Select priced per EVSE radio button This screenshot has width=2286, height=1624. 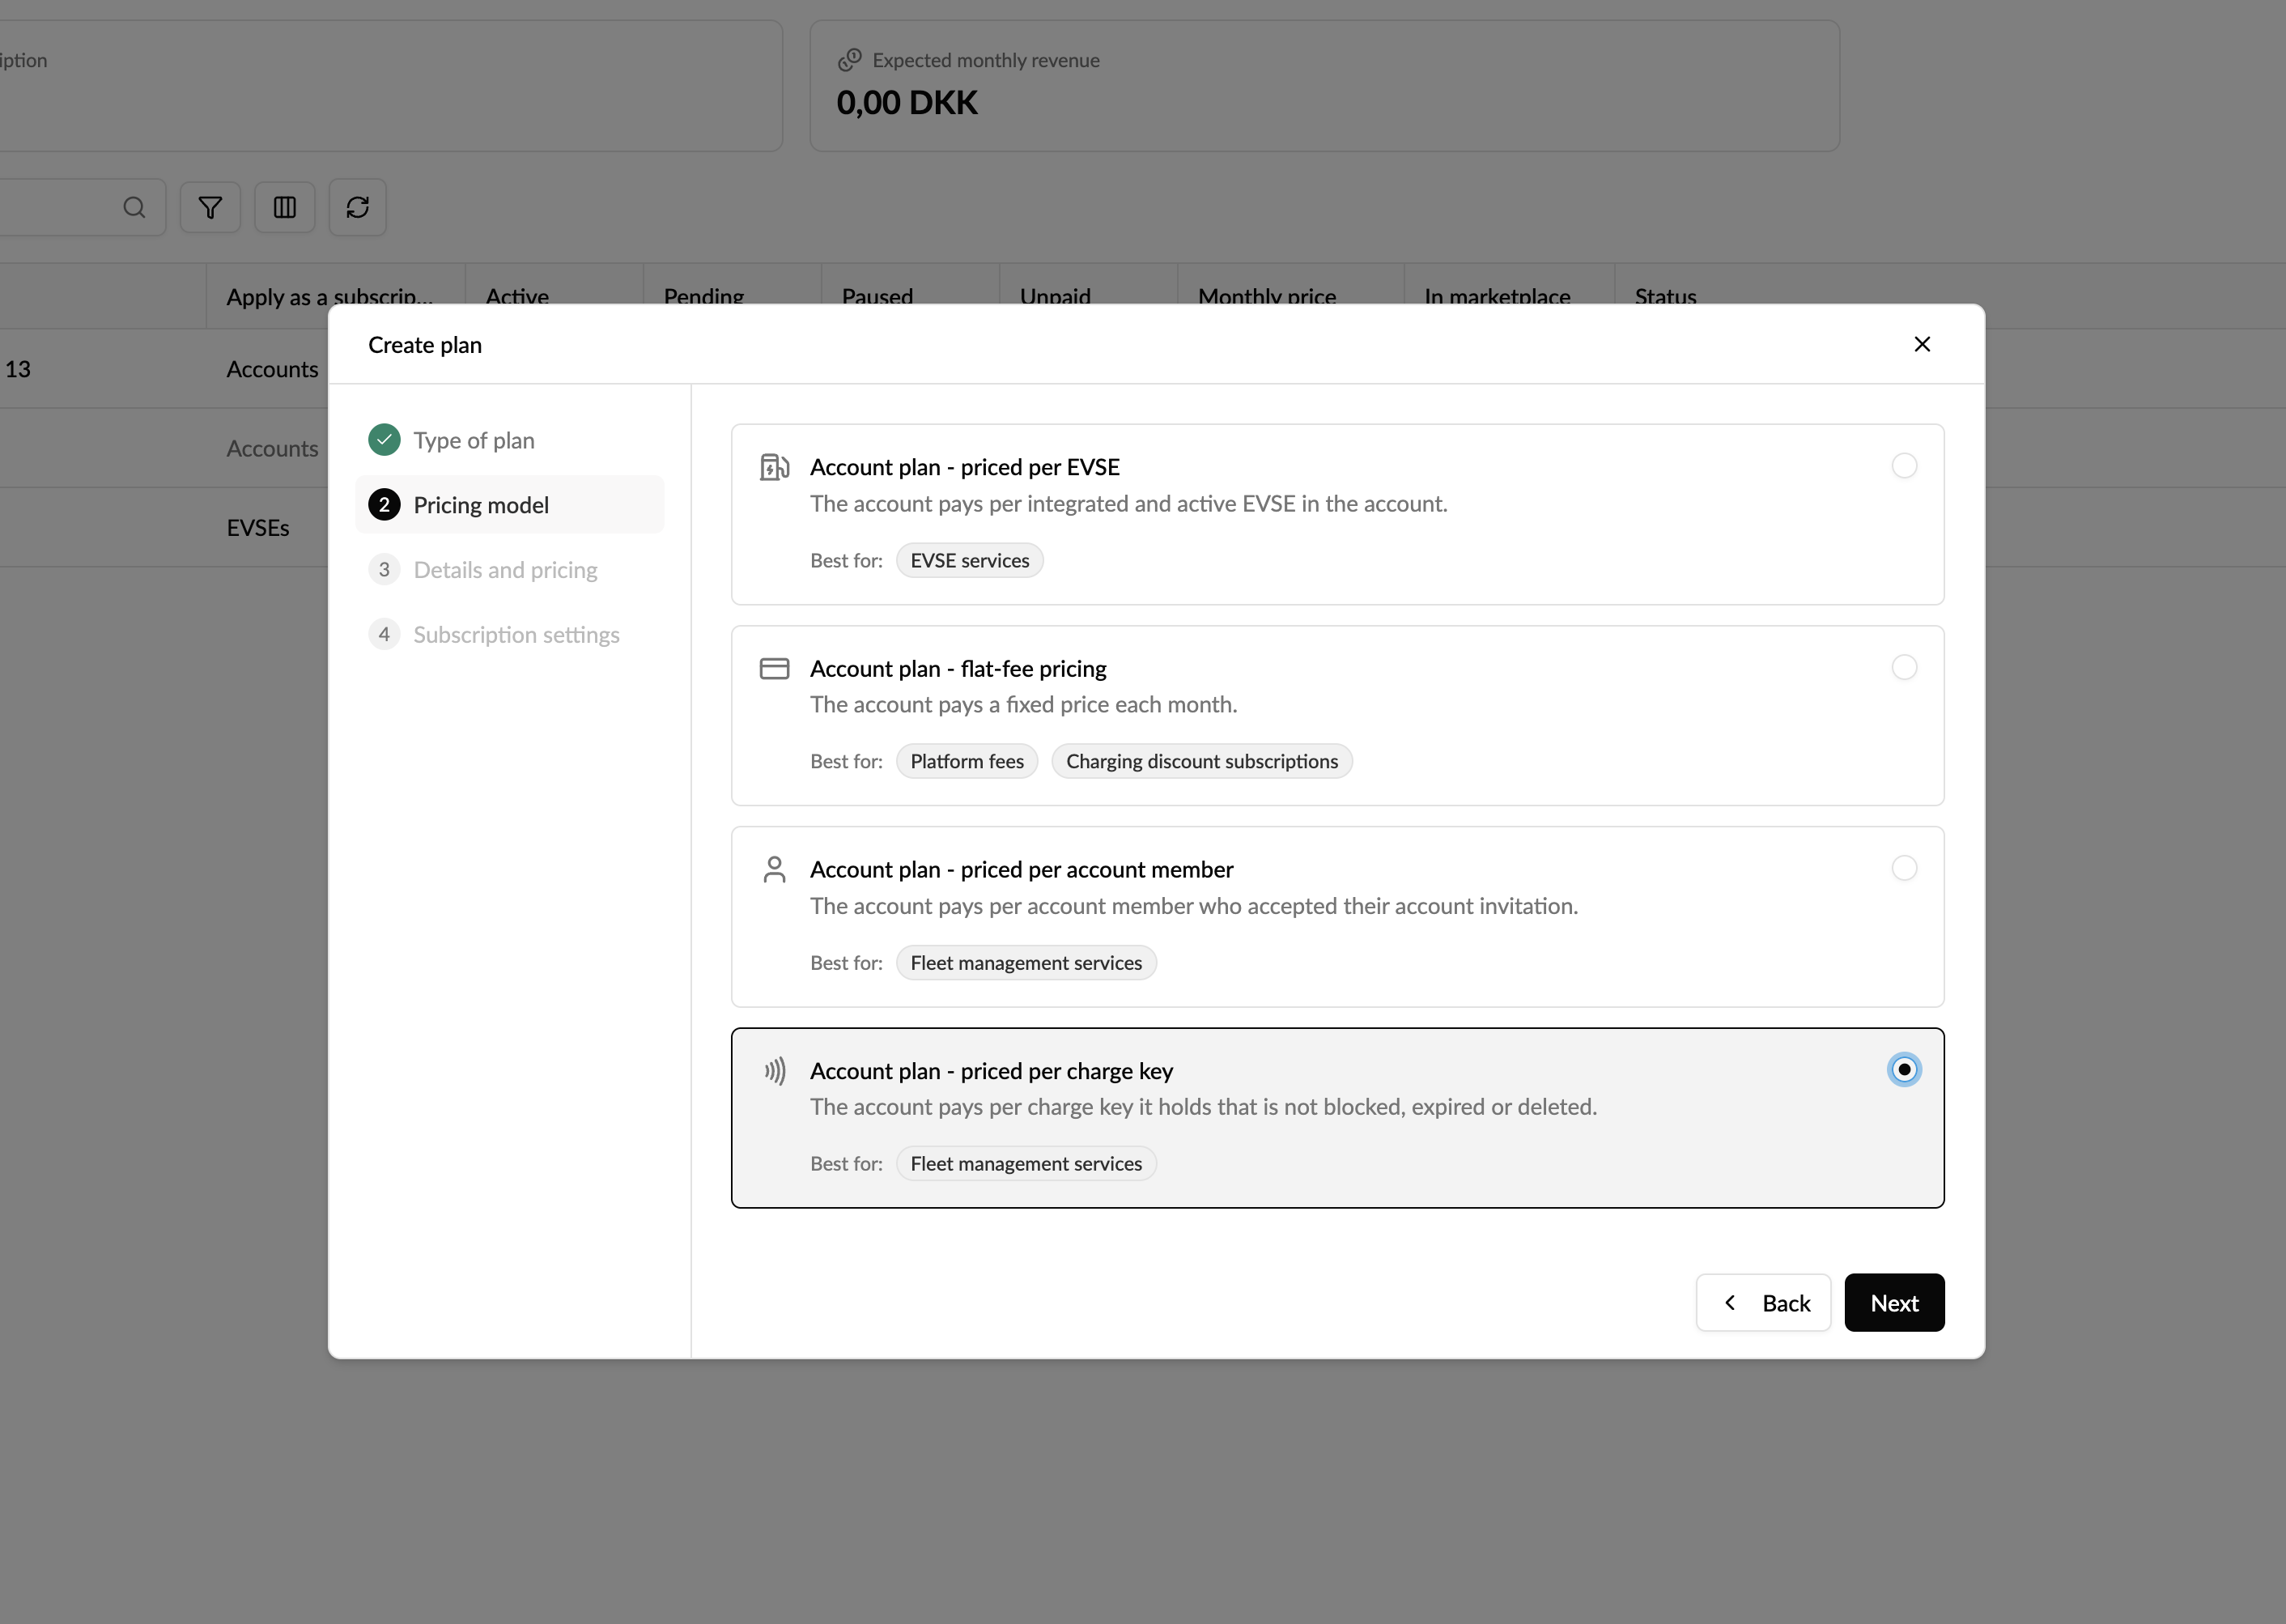(1904, 466)
